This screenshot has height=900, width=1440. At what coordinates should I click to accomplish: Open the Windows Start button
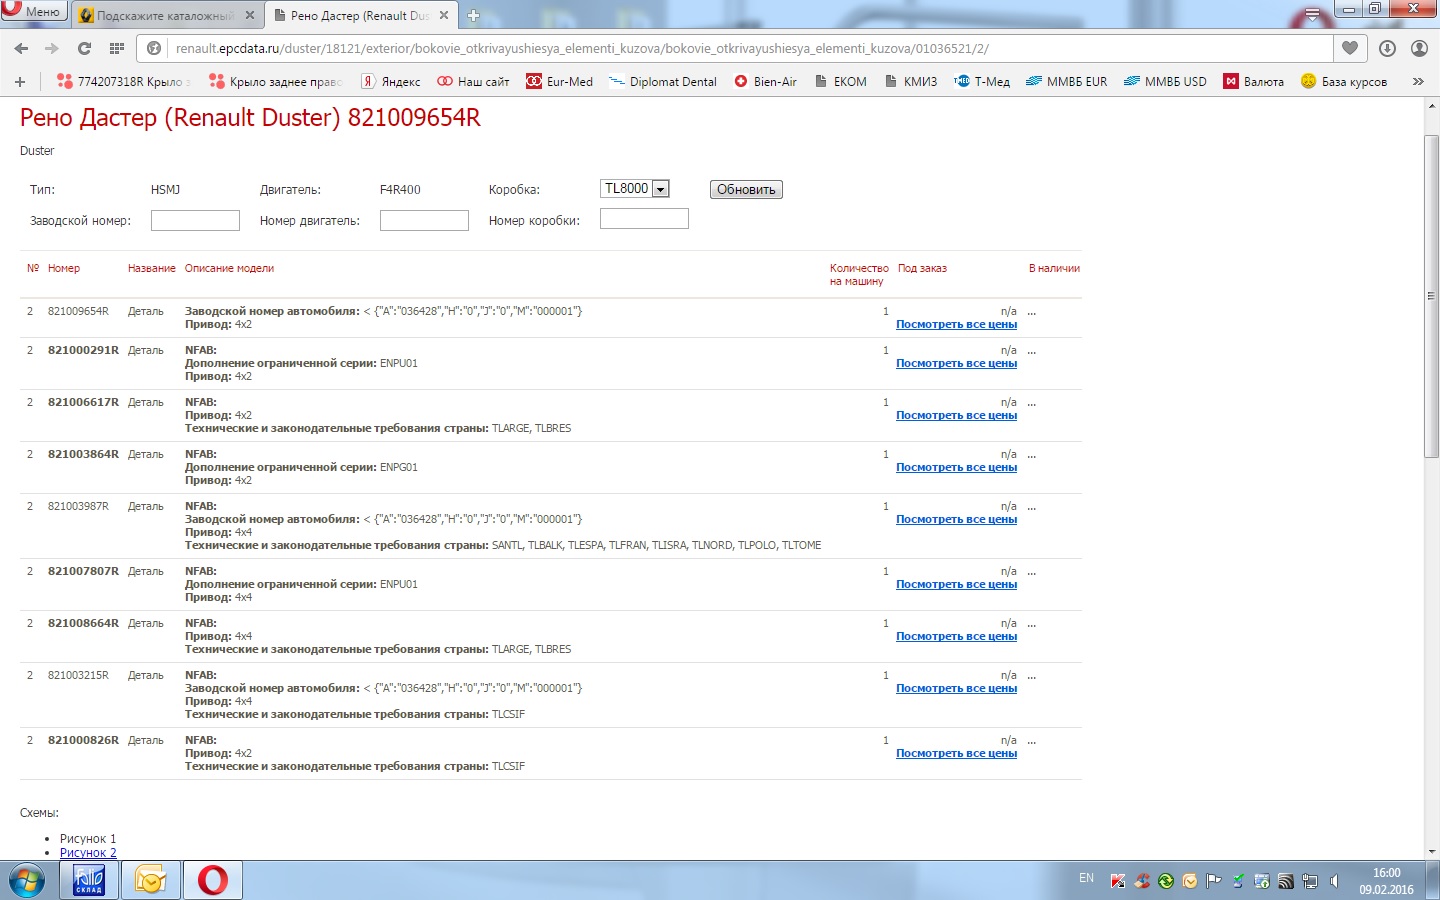[27, 881]
